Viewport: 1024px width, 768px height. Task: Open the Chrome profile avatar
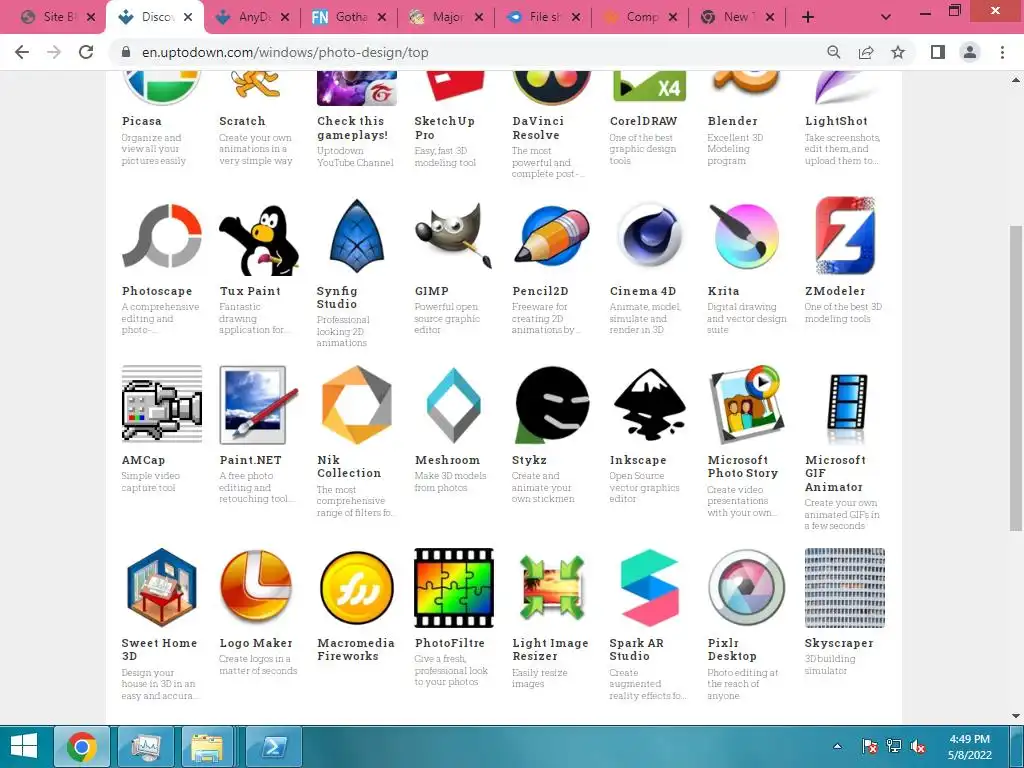pyautogui.click(x=970, y=52)
